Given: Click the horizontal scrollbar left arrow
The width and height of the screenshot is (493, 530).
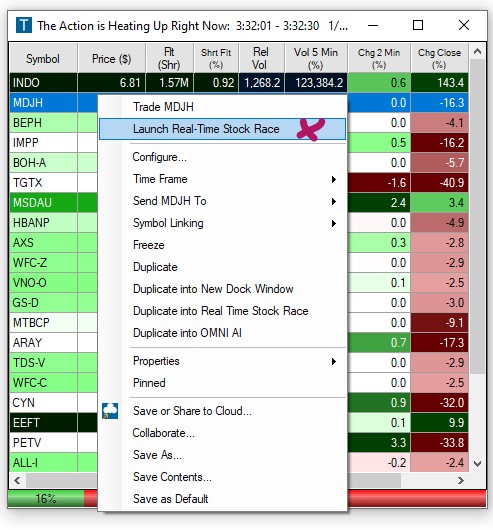Looking at the screenshot, I should tap(18, 480).
